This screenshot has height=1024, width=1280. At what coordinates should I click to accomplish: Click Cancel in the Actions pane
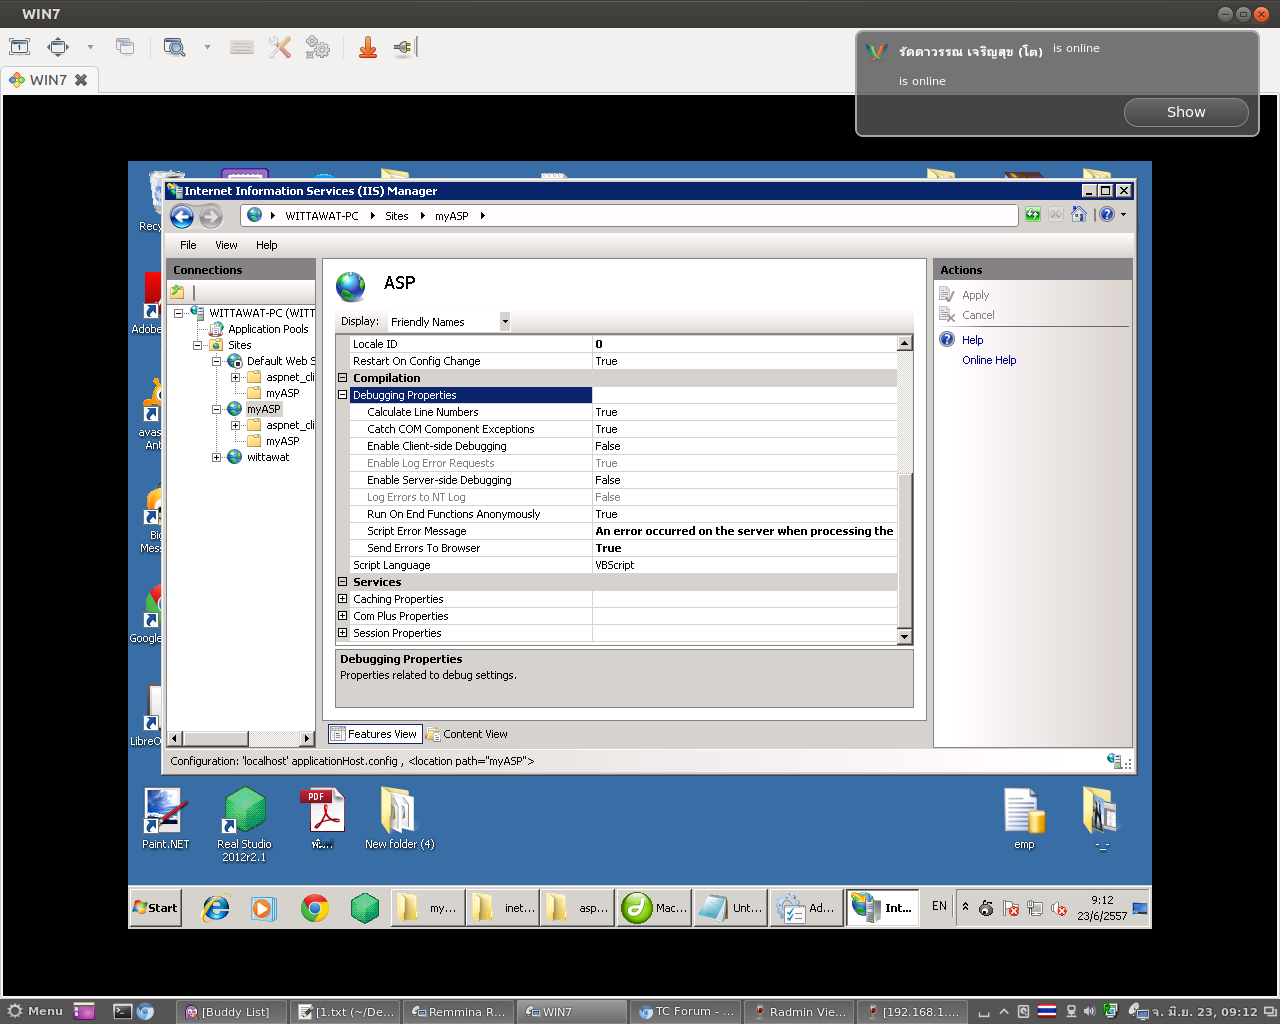[x=978, y=315]
